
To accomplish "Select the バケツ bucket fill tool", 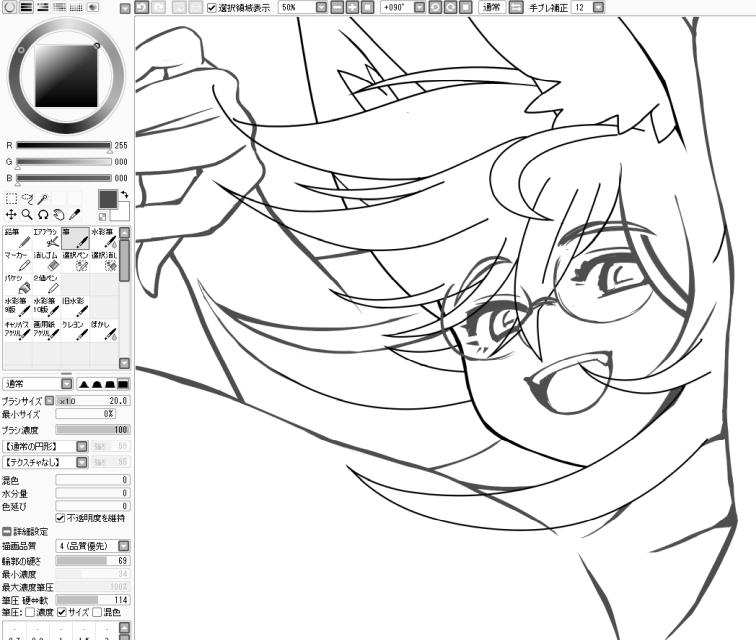I will click(x=18, y=285).
